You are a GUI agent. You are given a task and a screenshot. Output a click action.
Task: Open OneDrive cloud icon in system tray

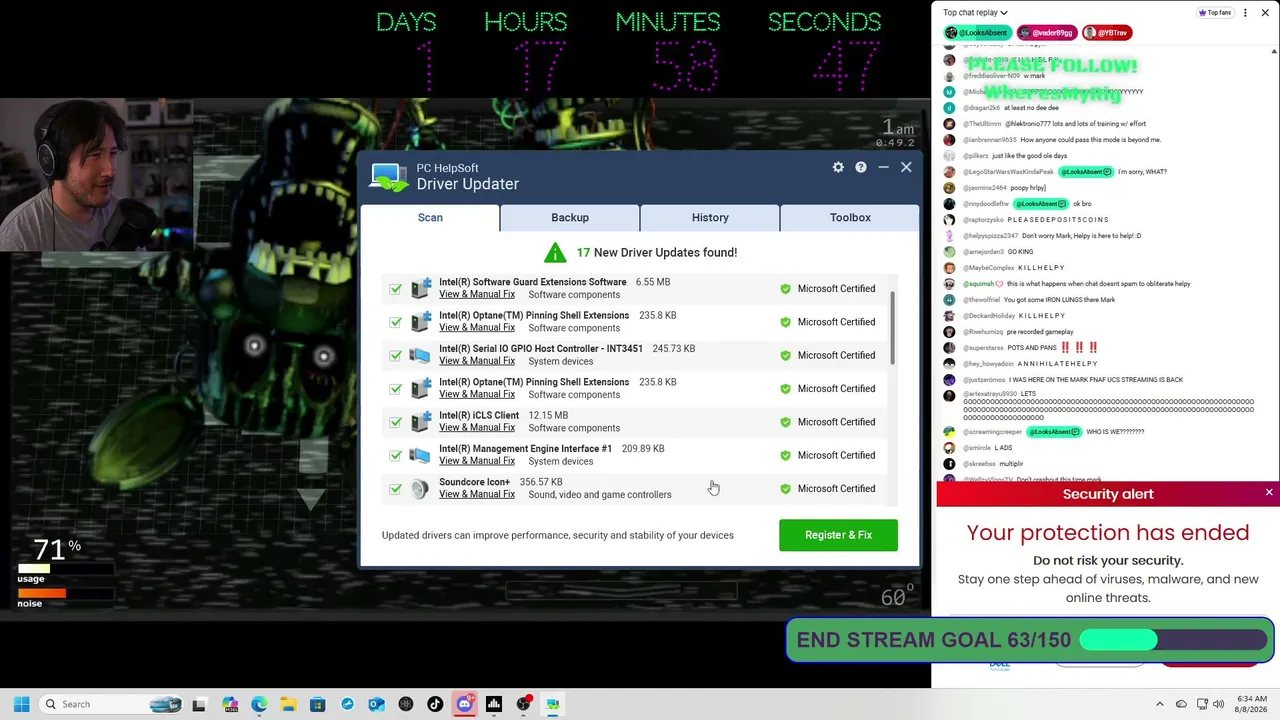pyautogui.click(x=1181, y=704)
